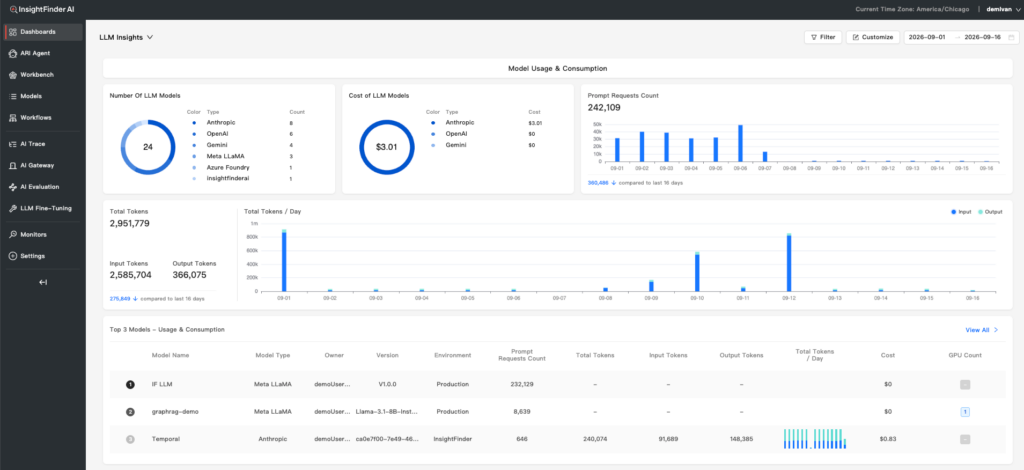Click the $0.83 cost cell
Viewport: 1024px width, 470px height.
pos(888,439)
